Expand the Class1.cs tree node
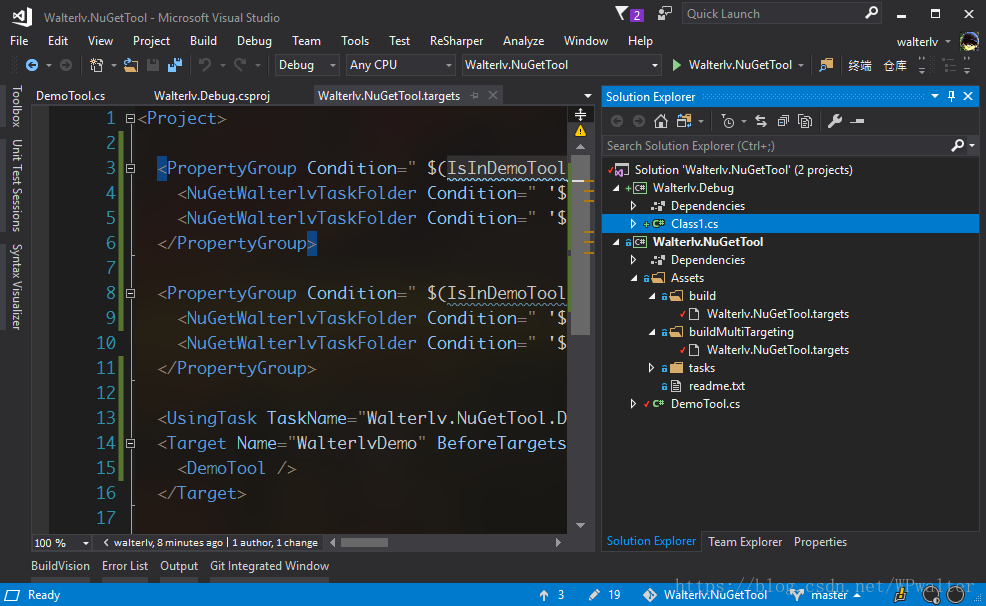Screen dimensions: 986x606 [x=633, y=224]
